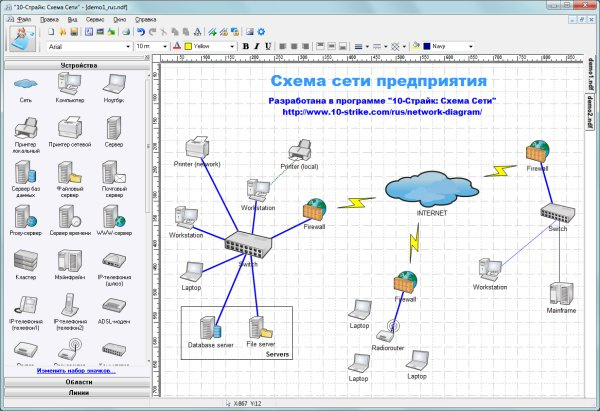Open the Сервис menu
This screenshot has height=411, width=600.
tap(93, 18)
